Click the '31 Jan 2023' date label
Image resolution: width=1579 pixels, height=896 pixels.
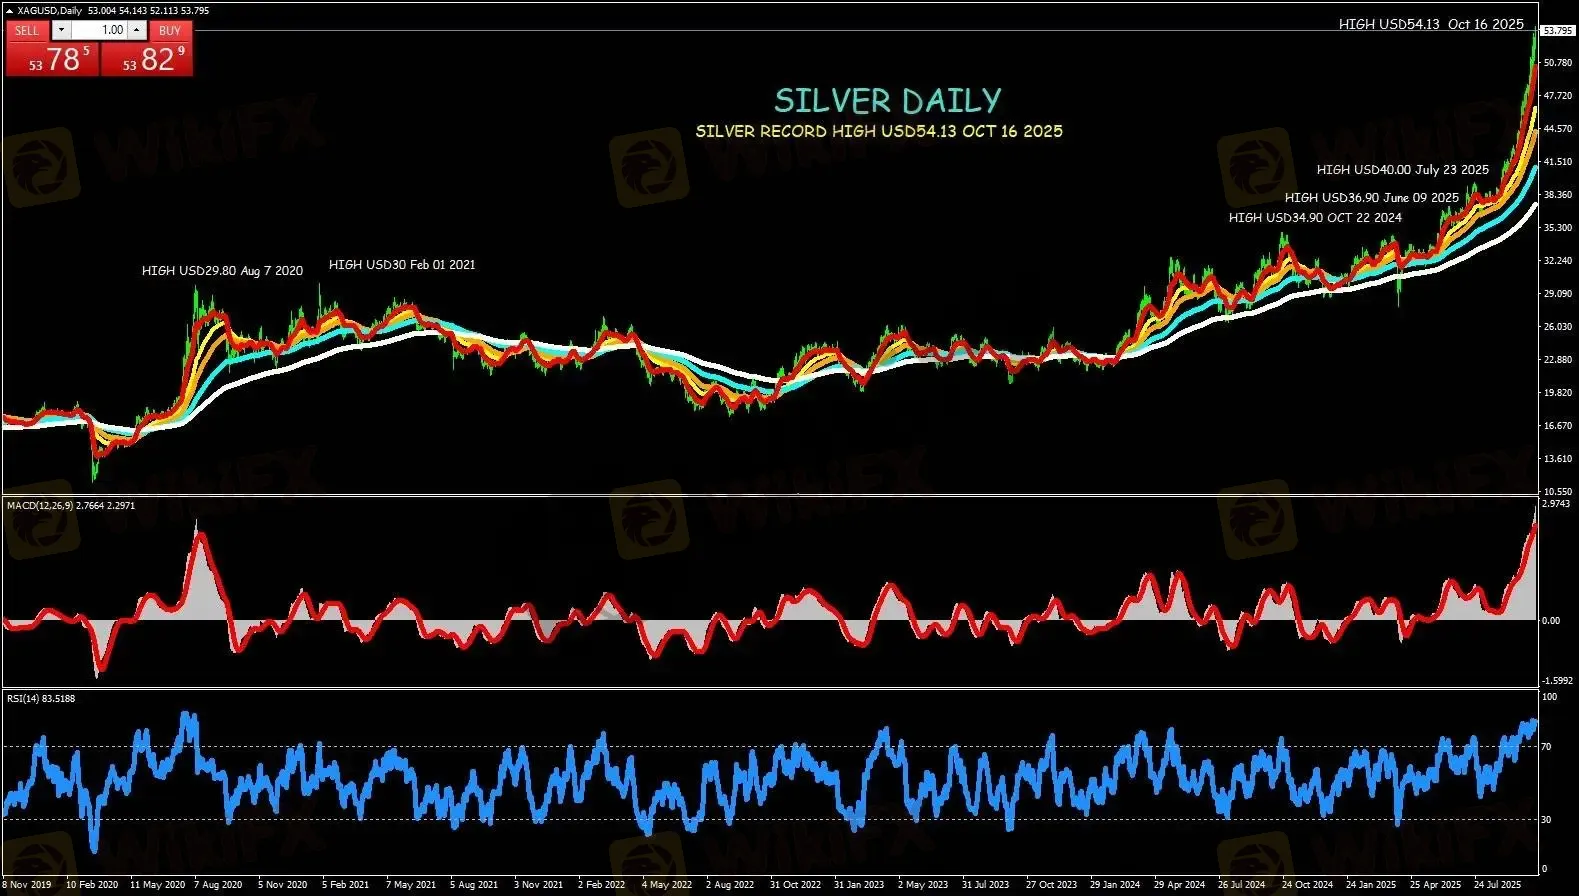pos(859,885)
